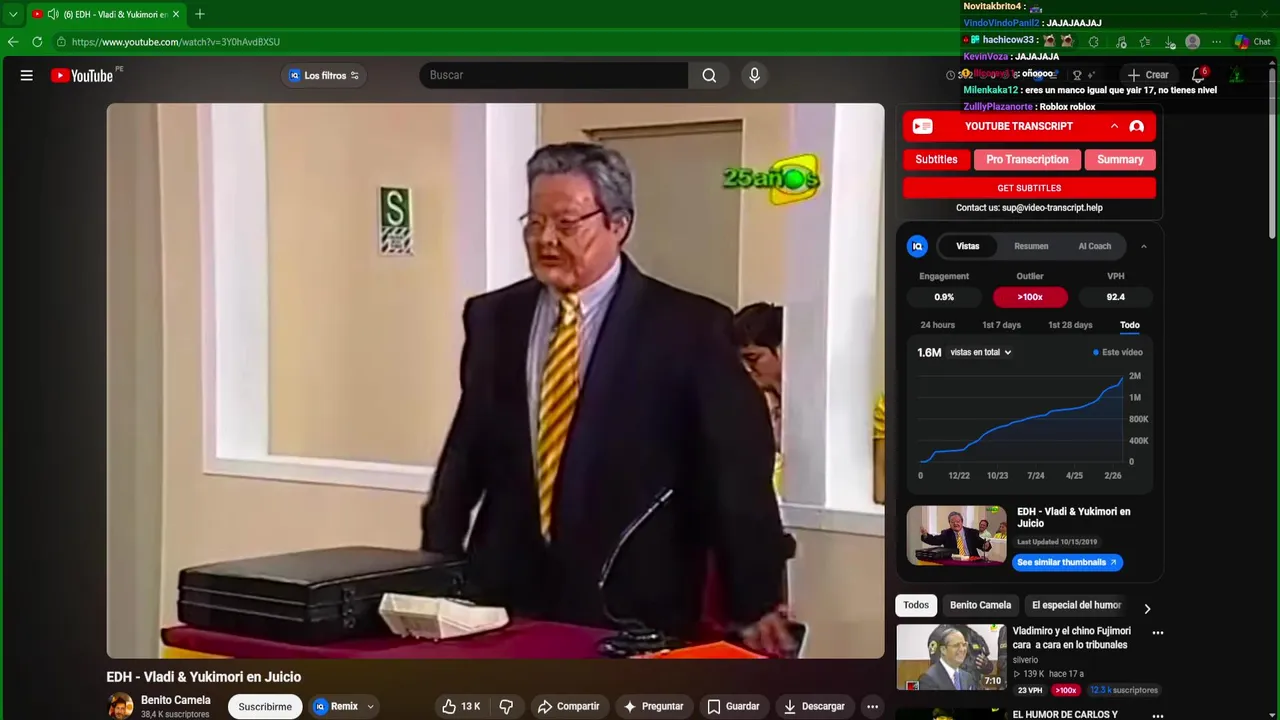Open the YouTube hamburger guide menu

pos(27,75)
